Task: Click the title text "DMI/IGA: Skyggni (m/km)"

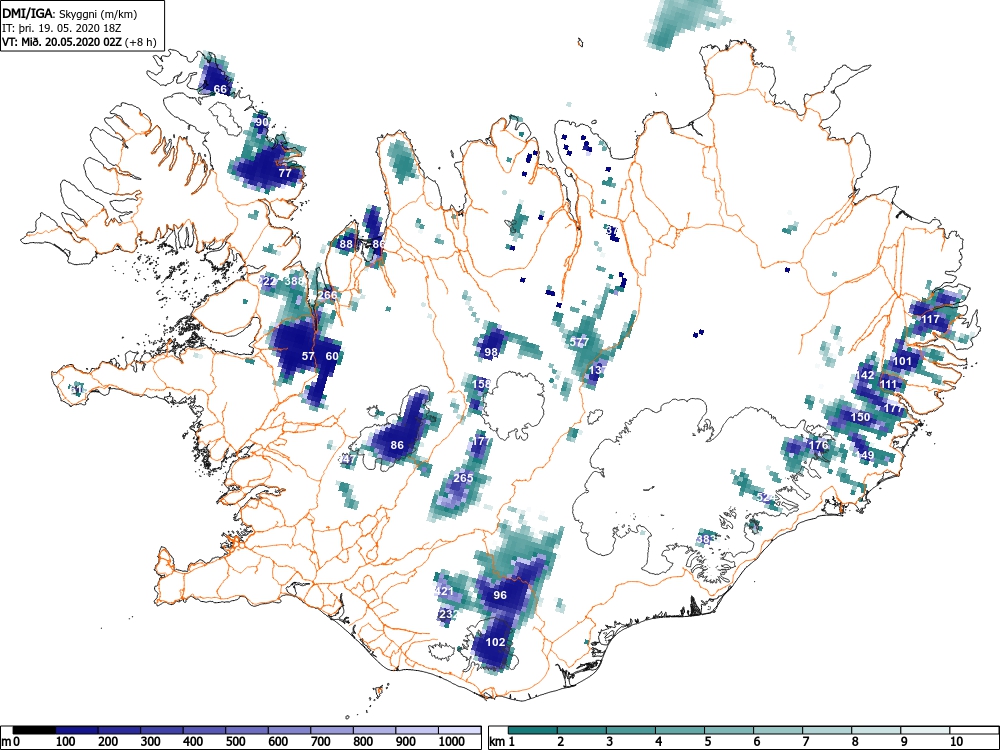Action: (x=70, y=14)
